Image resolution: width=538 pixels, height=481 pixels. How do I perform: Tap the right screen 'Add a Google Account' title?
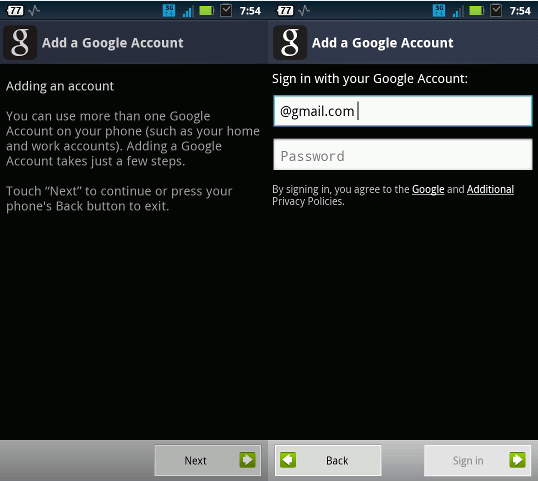[383, 43]
